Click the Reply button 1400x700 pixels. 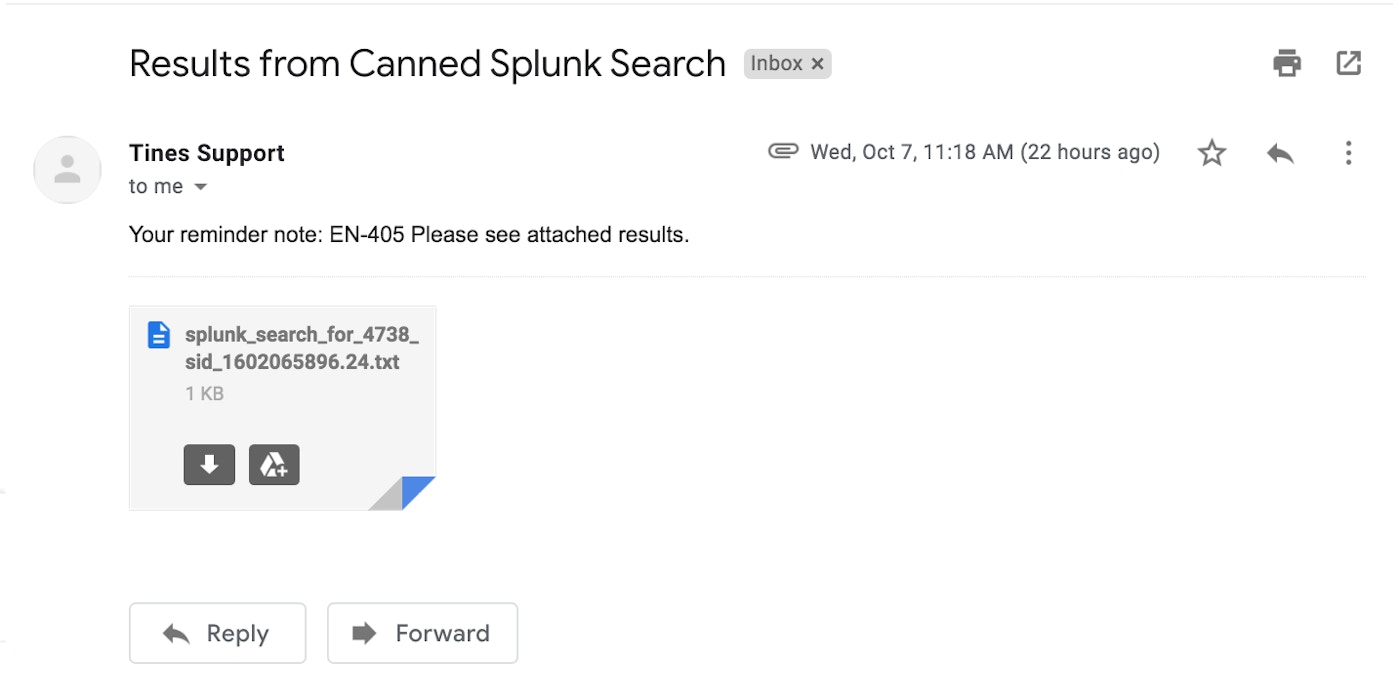[217, 633]
